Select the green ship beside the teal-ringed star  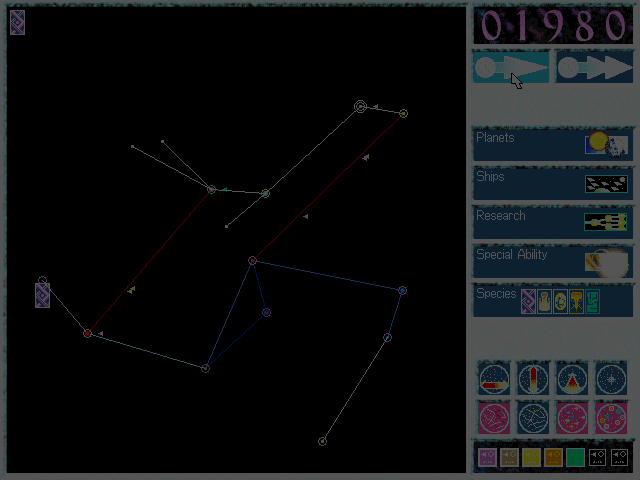pos(224,189)
